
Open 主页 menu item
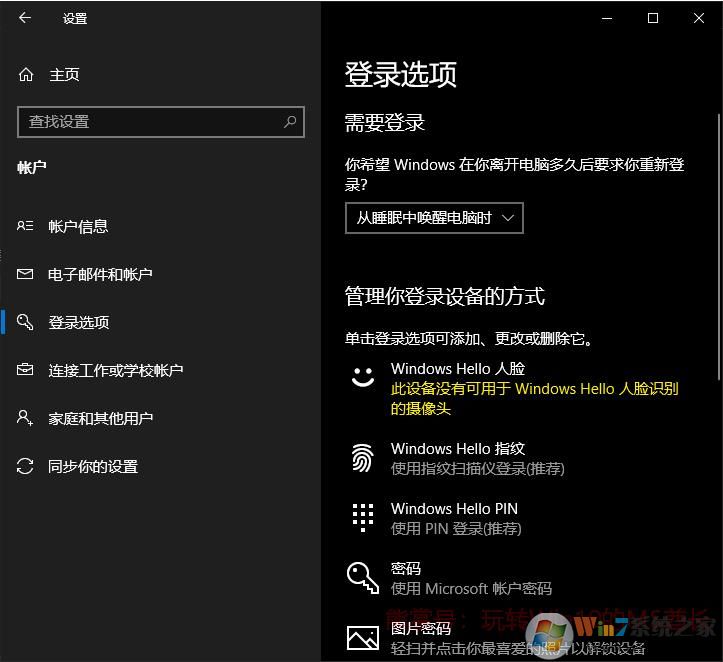tap(64, 74)
